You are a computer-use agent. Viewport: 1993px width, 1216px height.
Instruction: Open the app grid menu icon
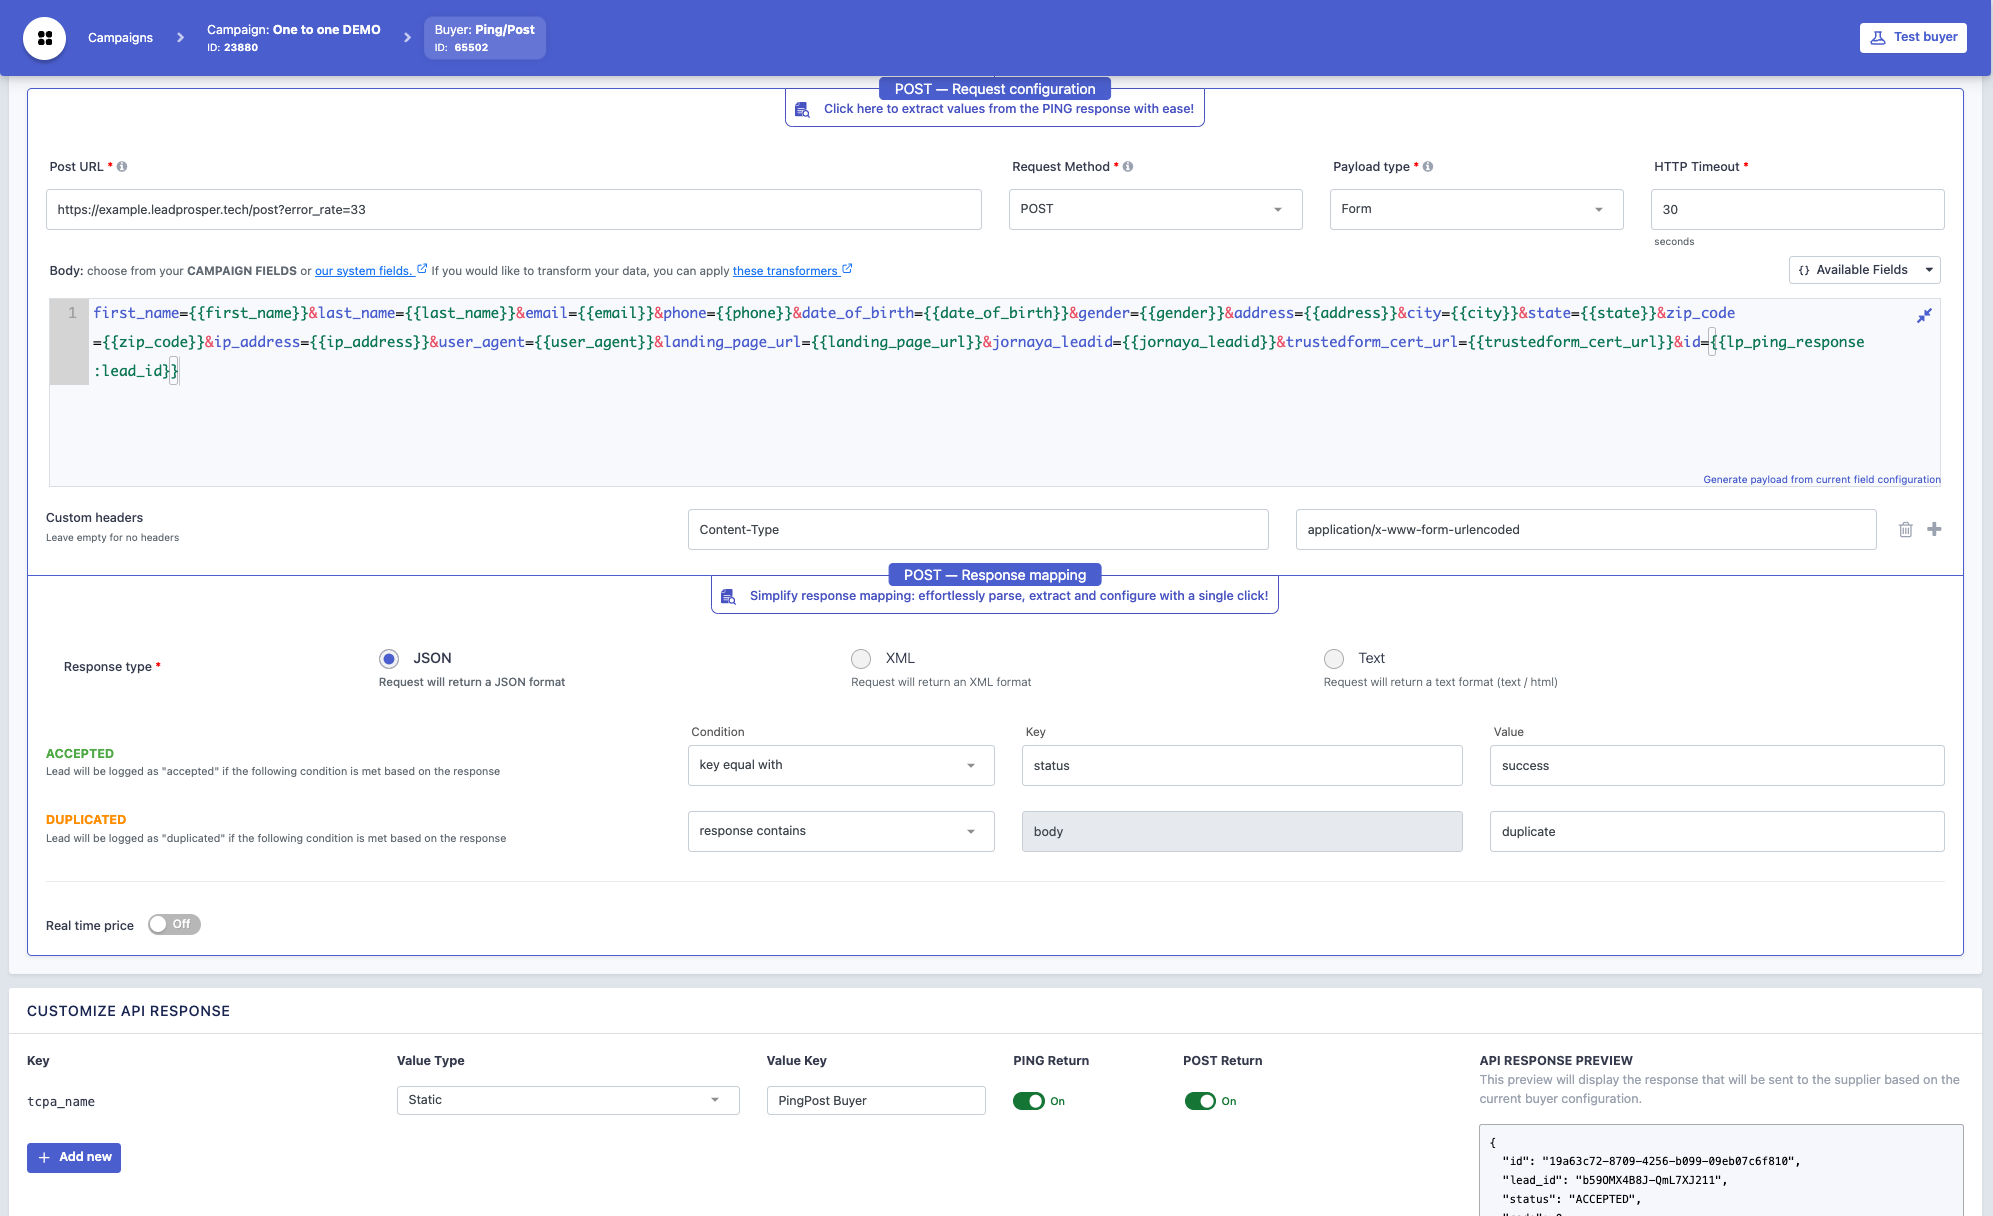tap(45, 38)
